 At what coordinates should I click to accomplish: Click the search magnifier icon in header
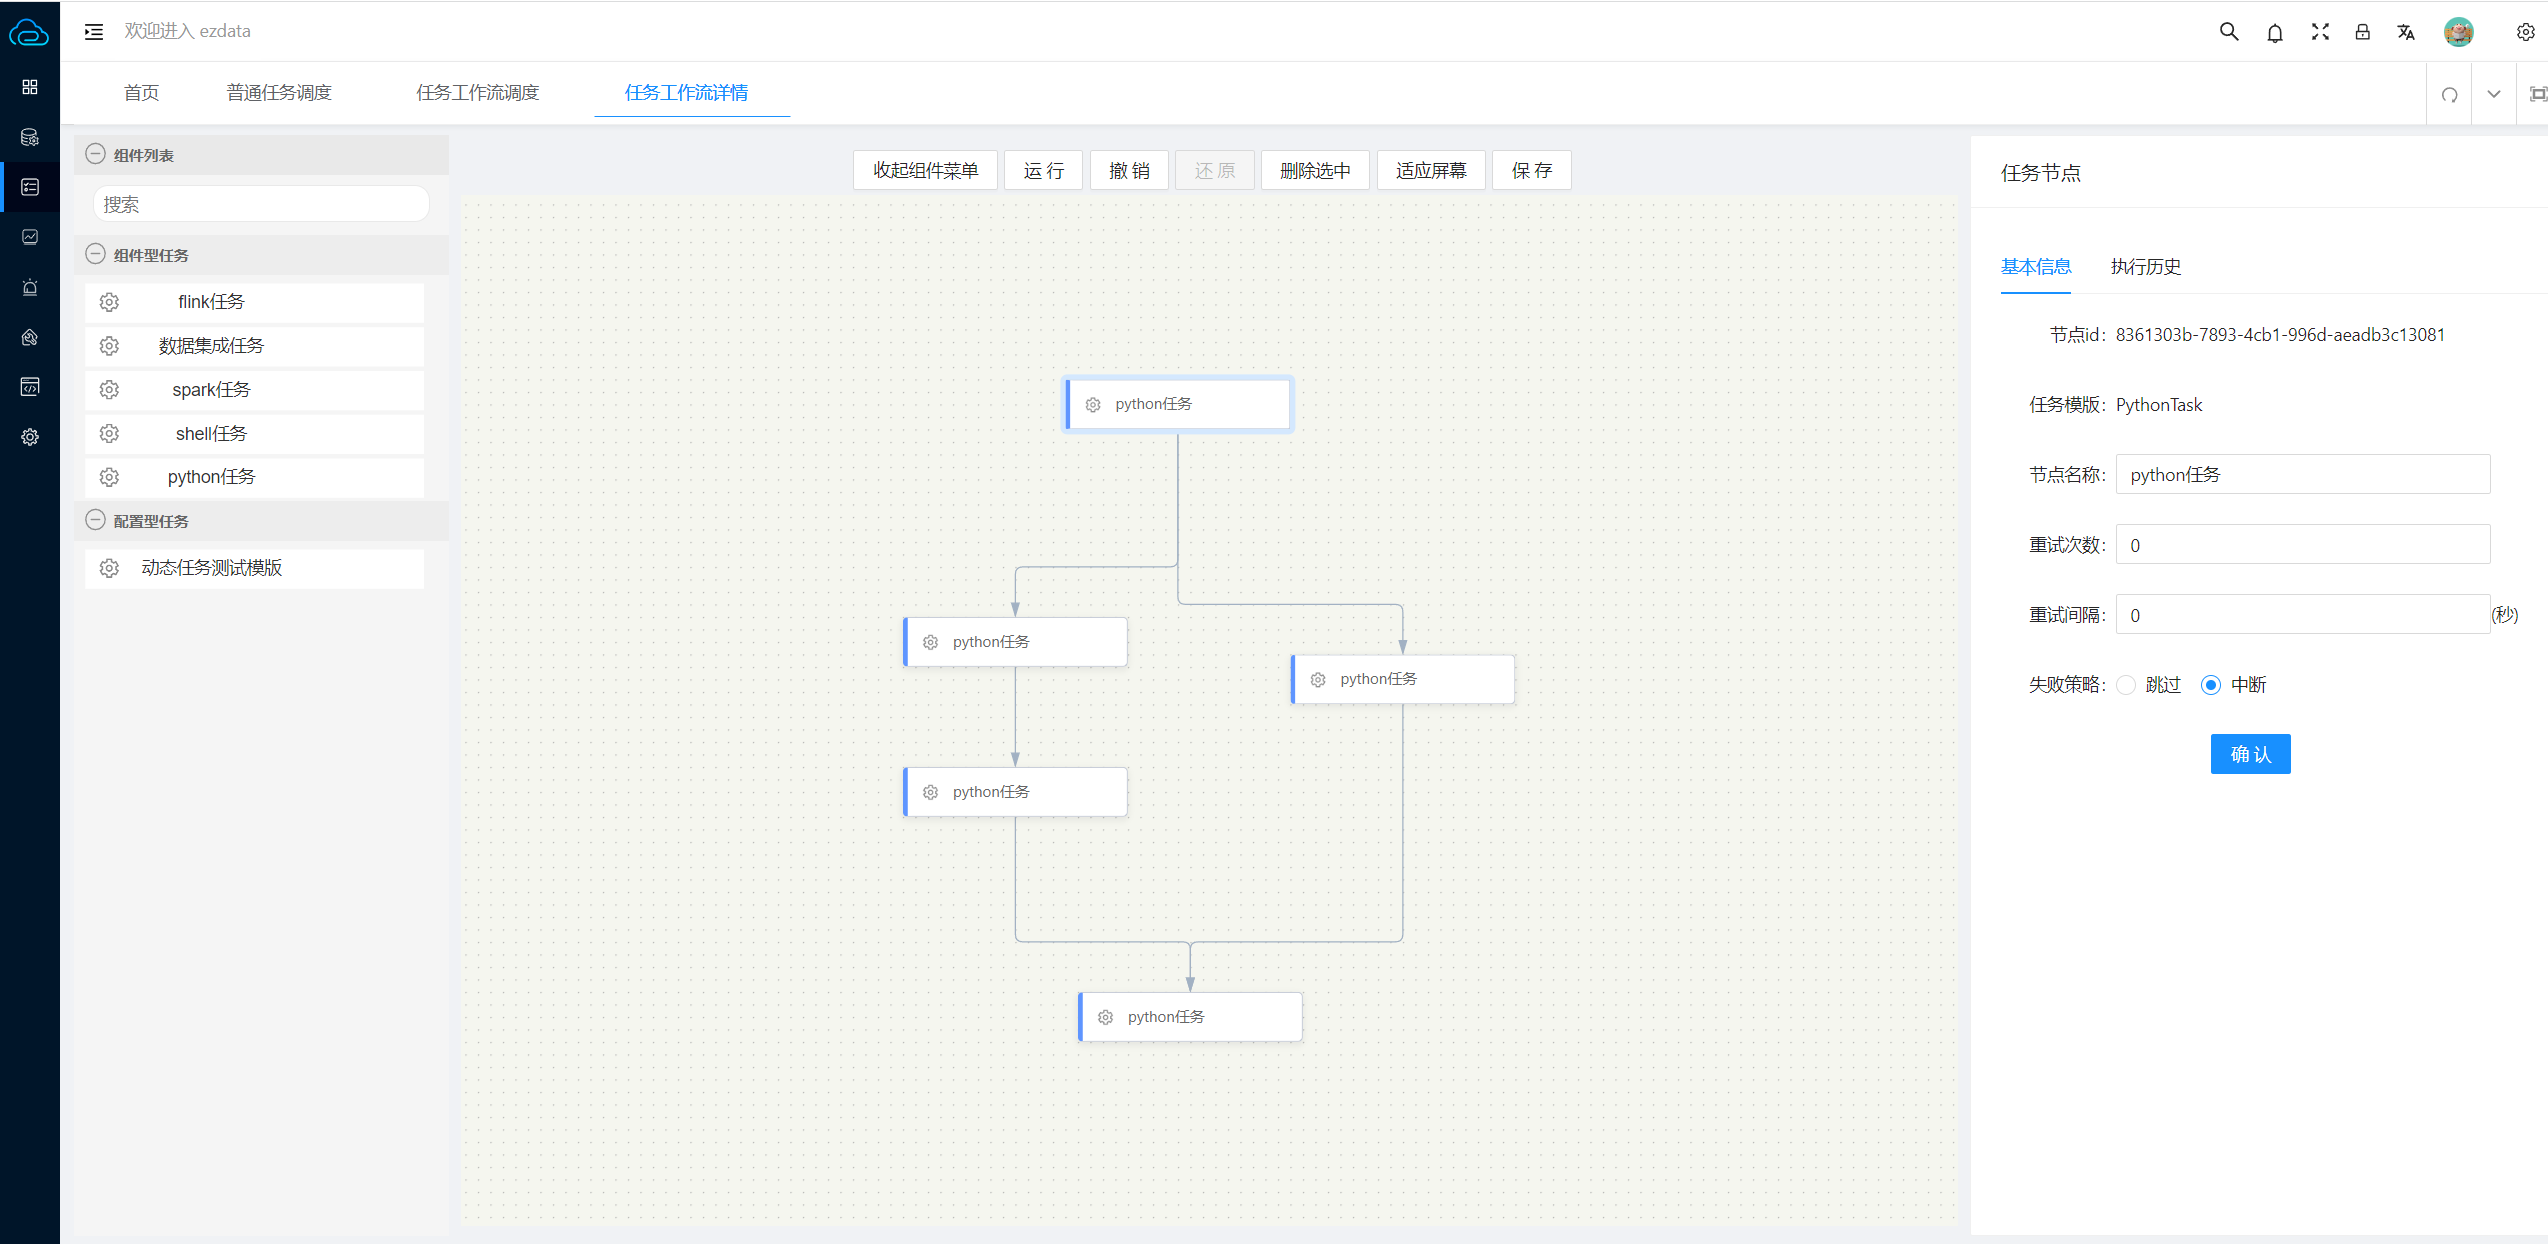2229,32
